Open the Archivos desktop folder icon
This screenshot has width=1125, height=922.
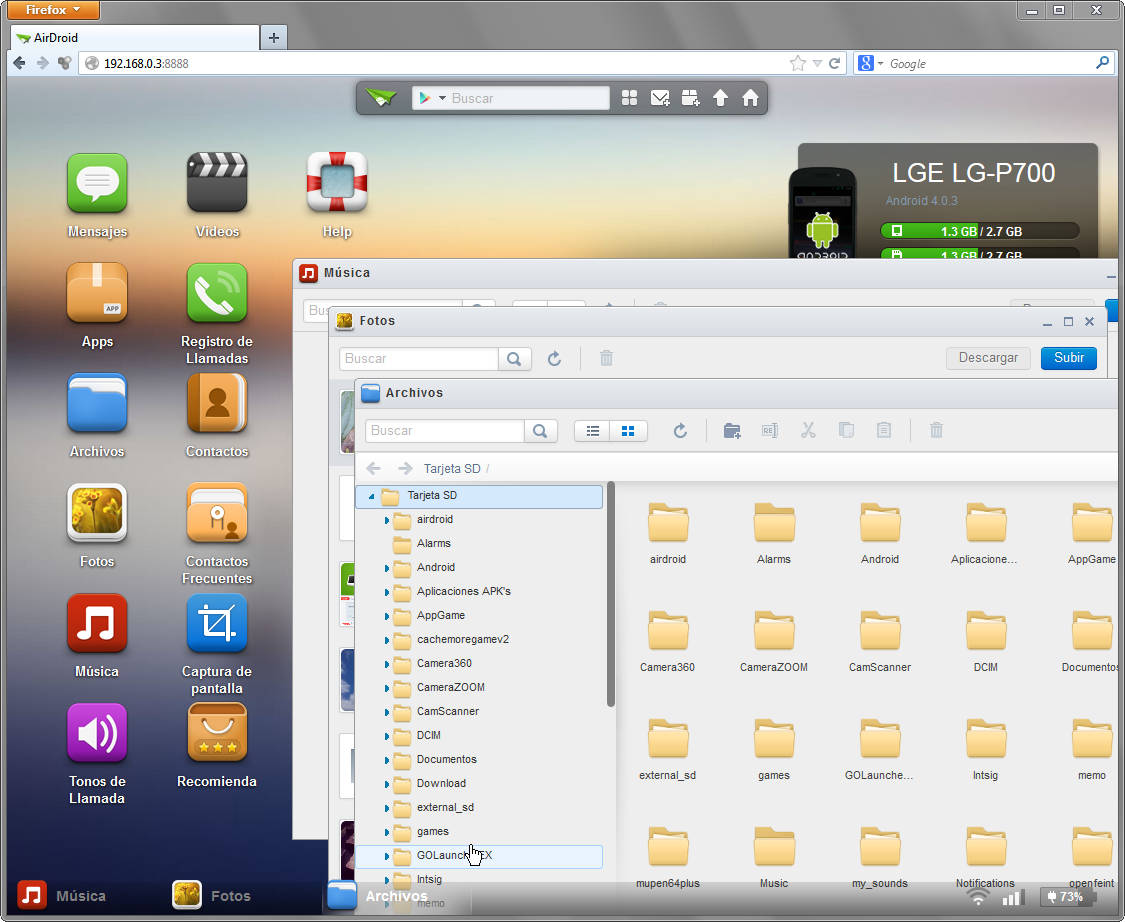tap(97, 403)
